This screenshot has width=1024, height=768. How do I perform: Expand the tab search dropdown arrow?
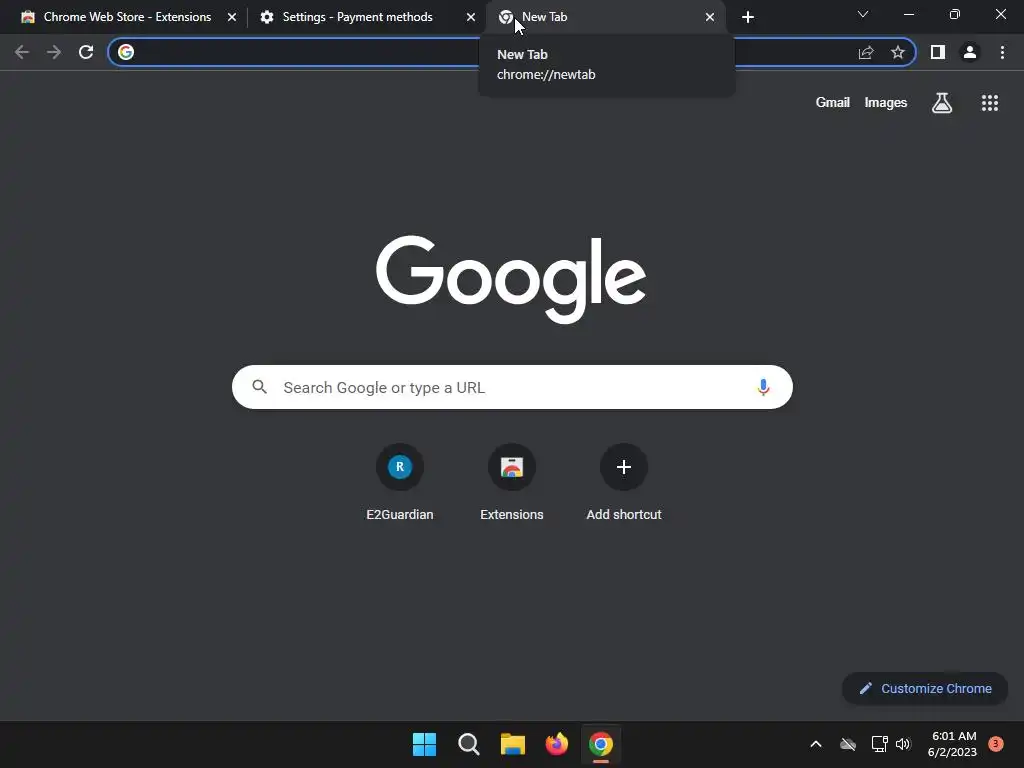click(x=863, y=14)
